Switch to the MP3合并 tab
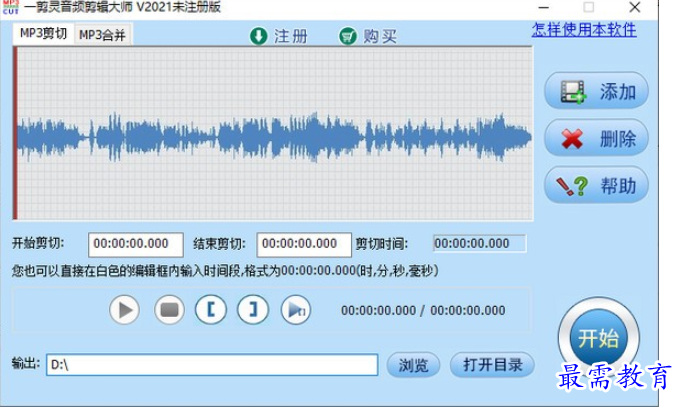 click(102, 35)
